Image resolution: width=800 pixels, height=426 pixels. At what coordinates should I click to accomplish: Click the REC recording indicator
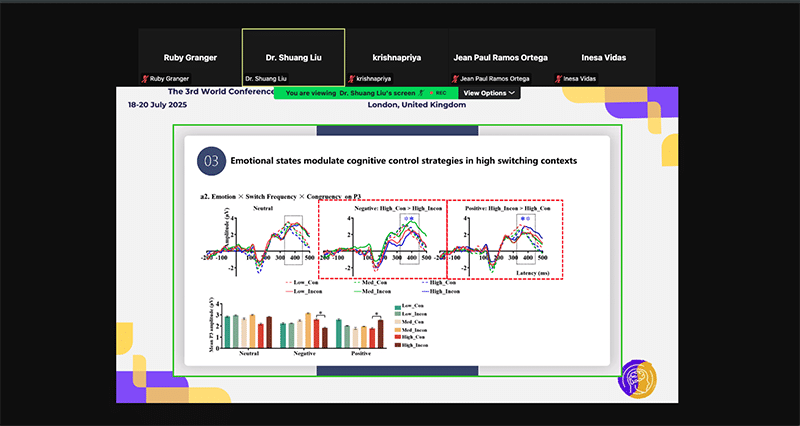click(437, 93)
